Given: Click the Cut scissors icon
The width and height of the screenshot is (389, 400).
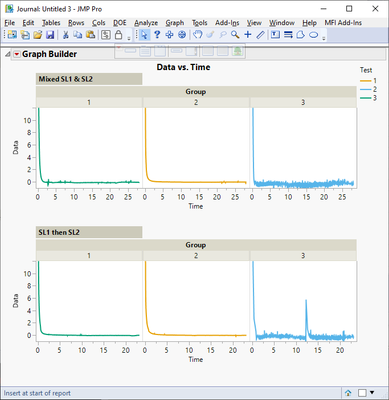Looking at the screenshot, I should (65, 34).
